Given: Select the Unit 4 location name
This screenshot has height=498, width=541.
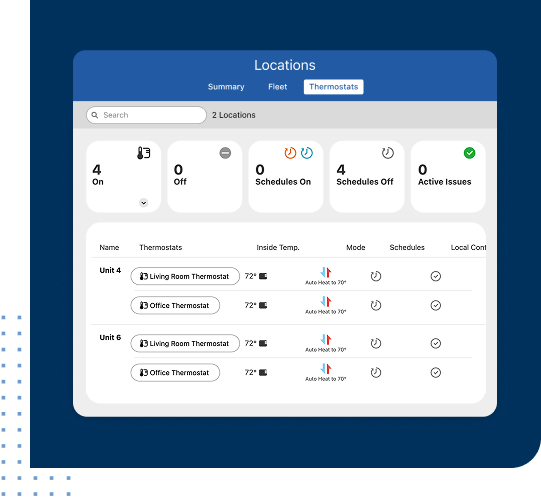Looking at the screenshot, I should [x=110, y=270].
